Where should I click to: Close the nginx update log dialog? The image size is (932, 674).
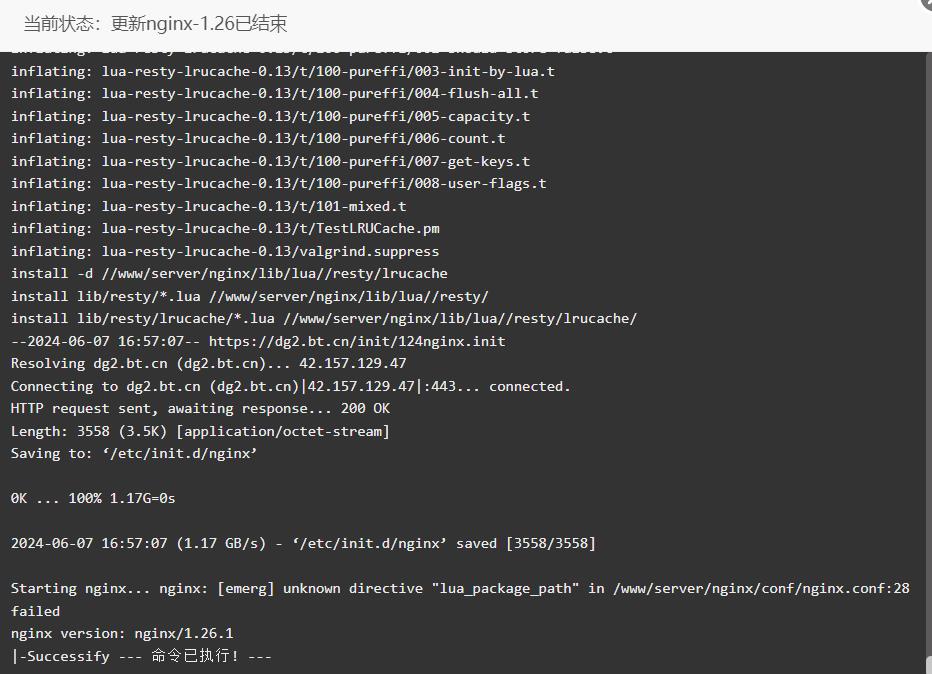coord(926,3)
